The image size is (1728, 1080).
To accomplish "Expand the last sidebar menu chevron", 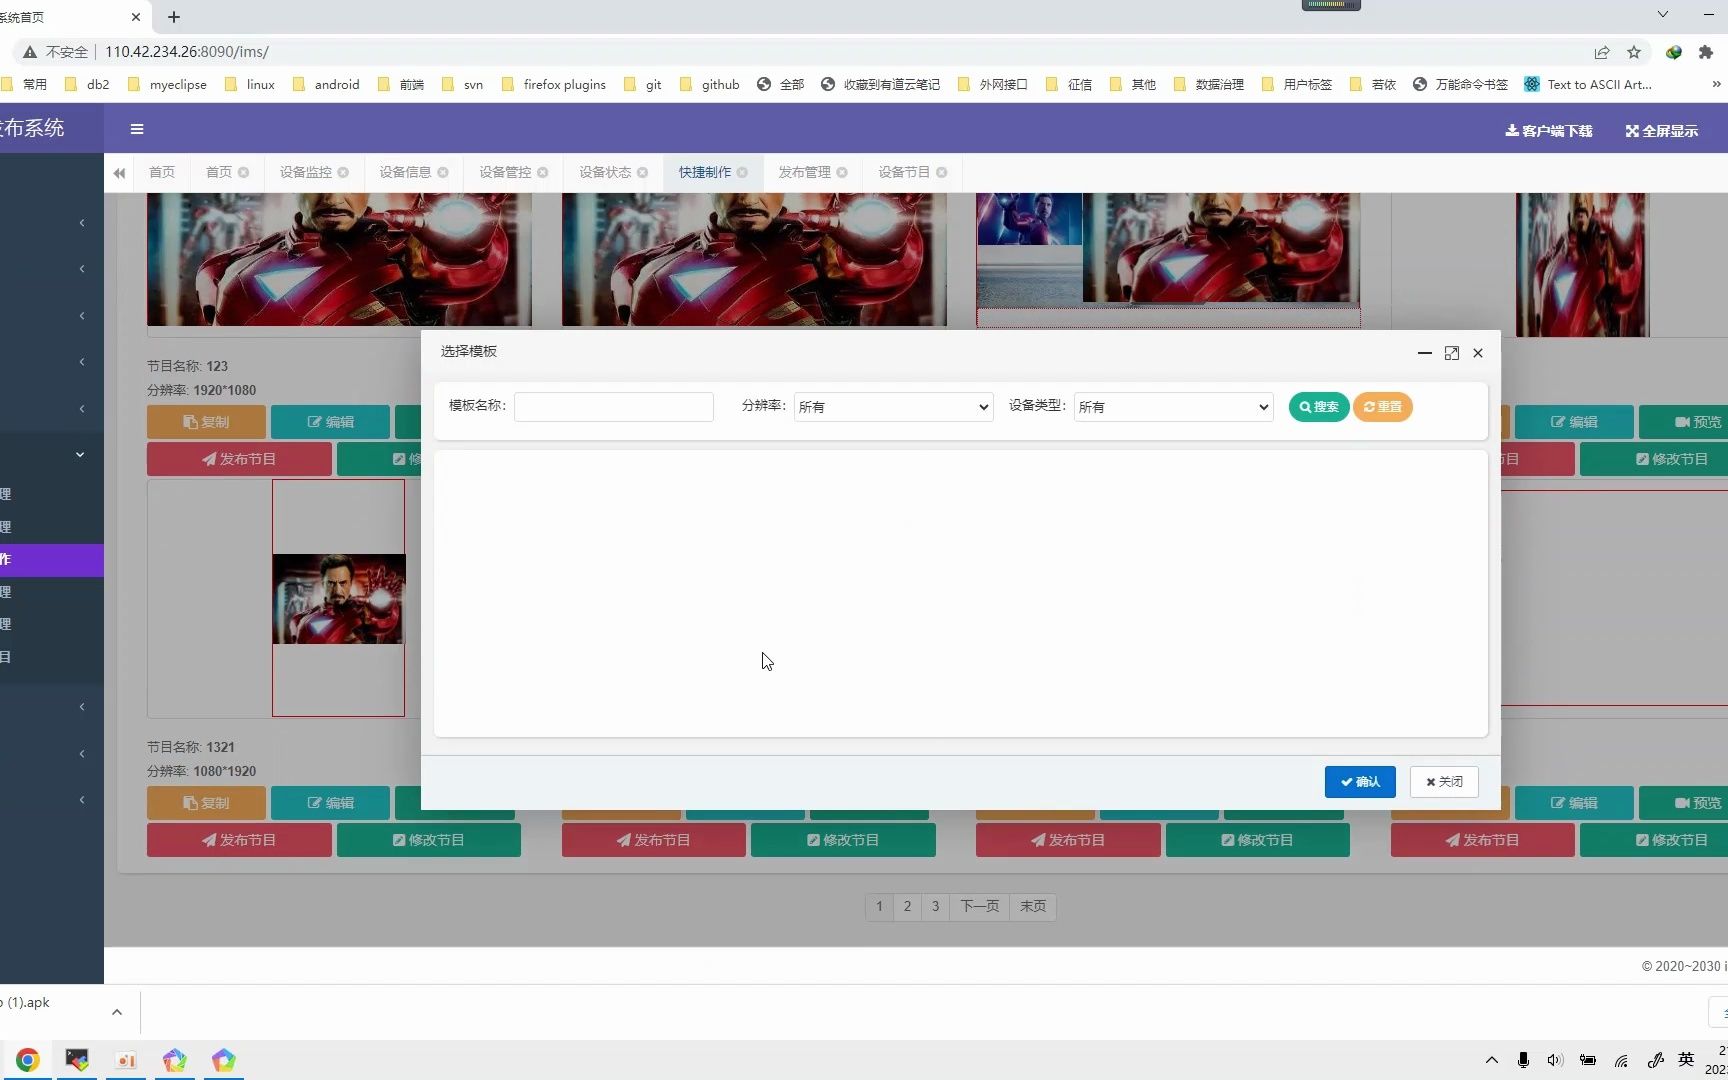I will [82, 800].
